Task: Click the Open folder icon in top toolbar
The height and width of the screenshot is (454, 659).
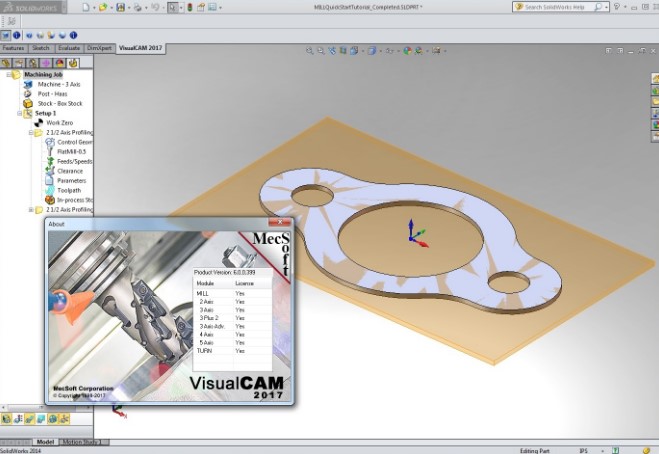Action: (x=103, y=7)
